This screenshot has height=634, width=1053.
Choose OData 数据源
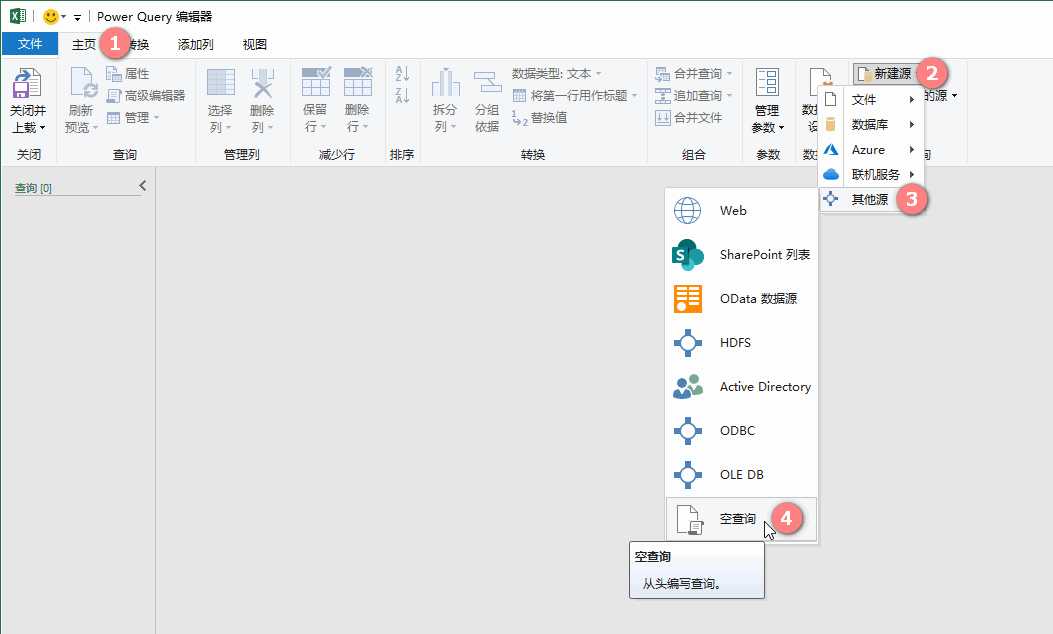click(741, 298)
